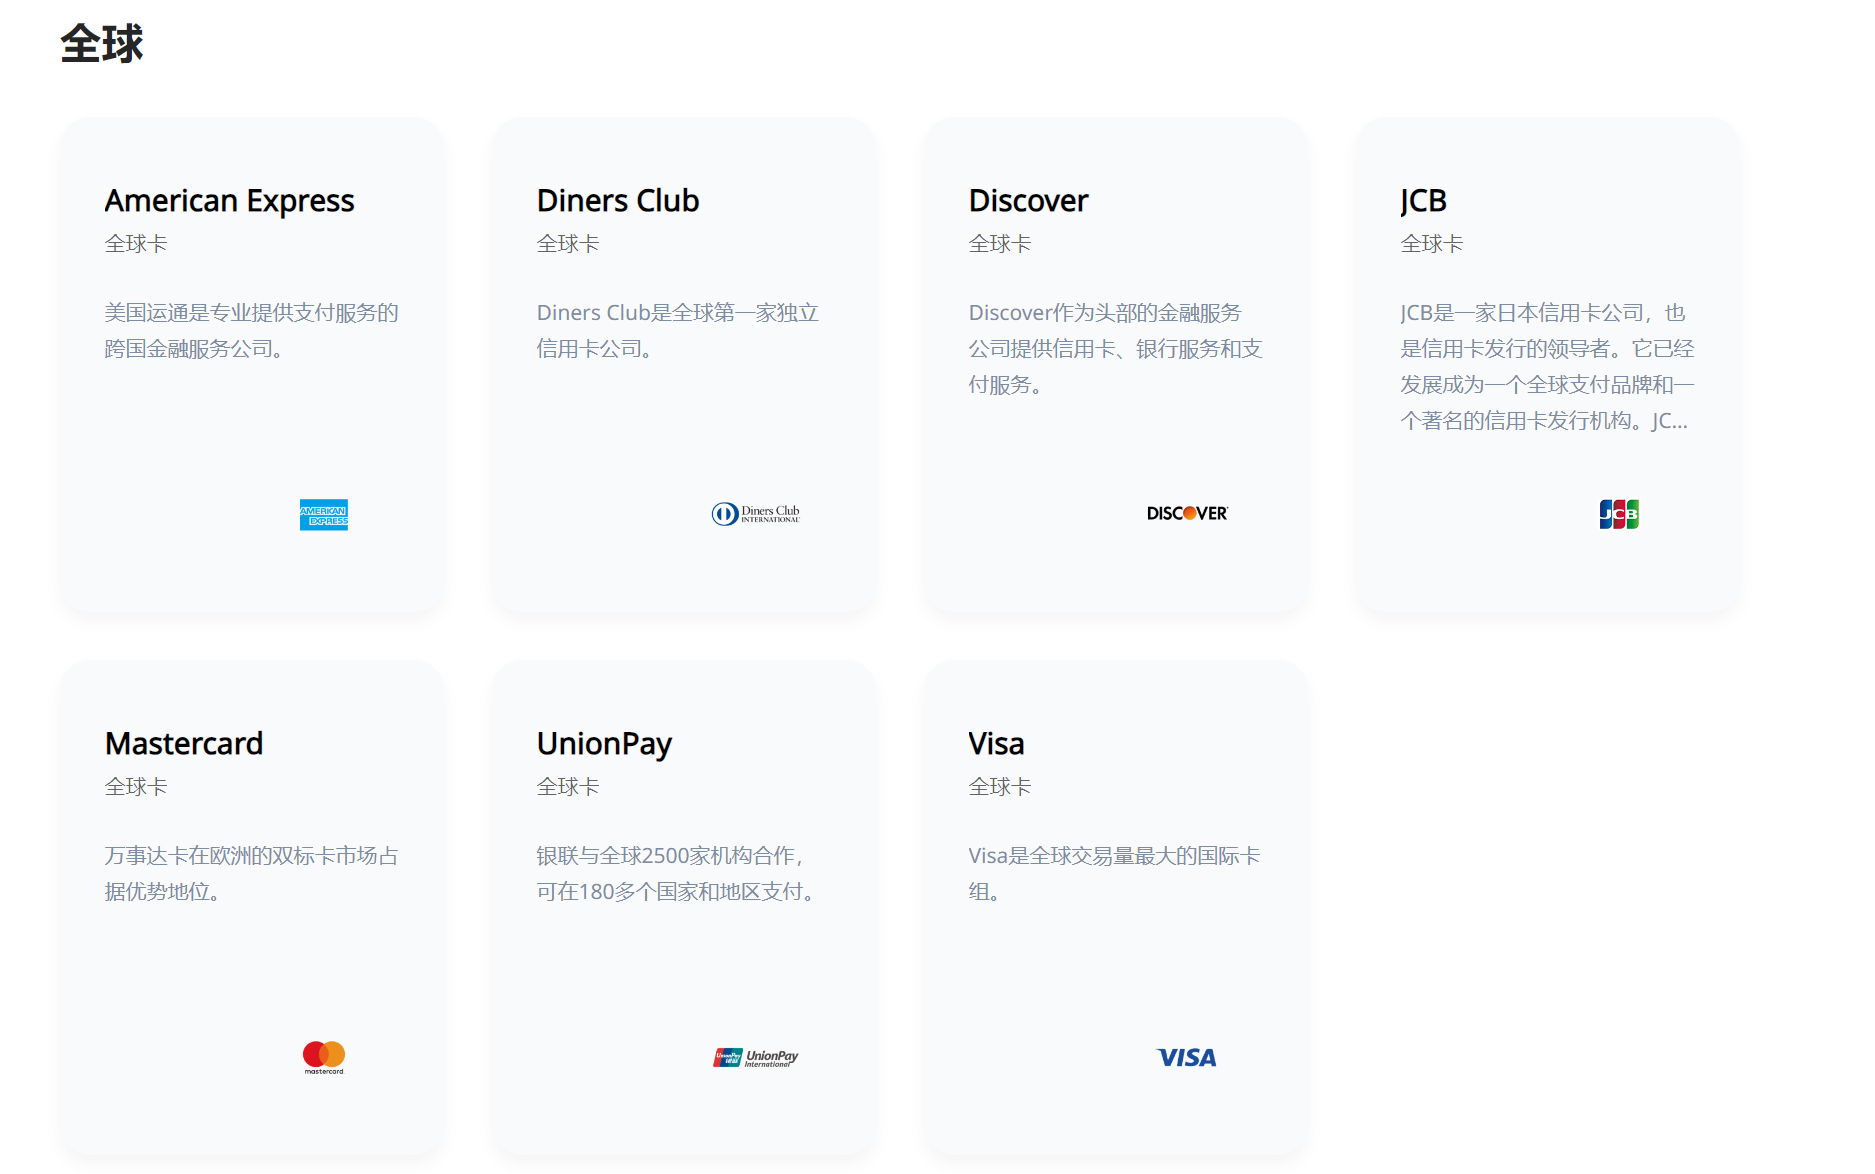Click the description starting 美国运通是专业提供
This screenshot has width=1875, height=1174.
pyautogui.click(x=252, y=331)
